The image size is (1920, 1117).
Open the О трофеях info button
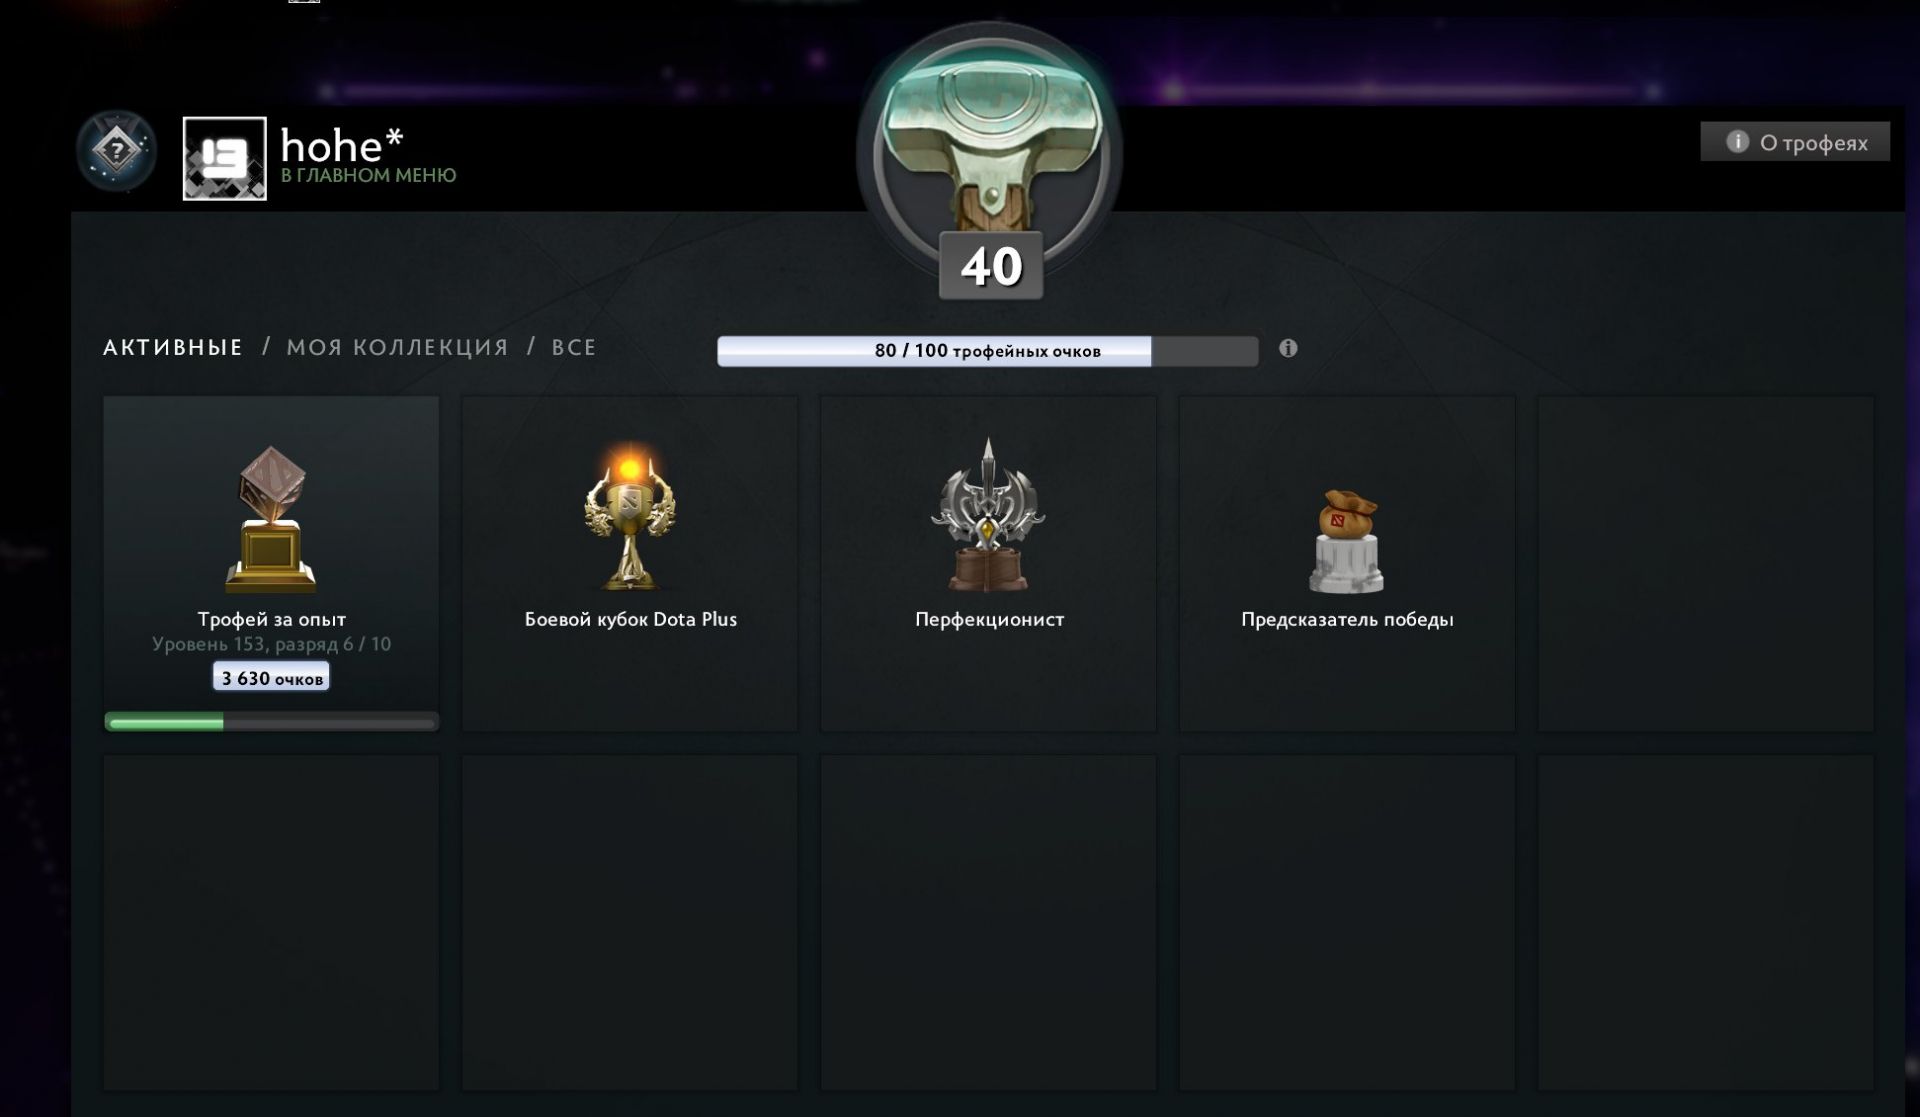click(x=1795, y=142)
